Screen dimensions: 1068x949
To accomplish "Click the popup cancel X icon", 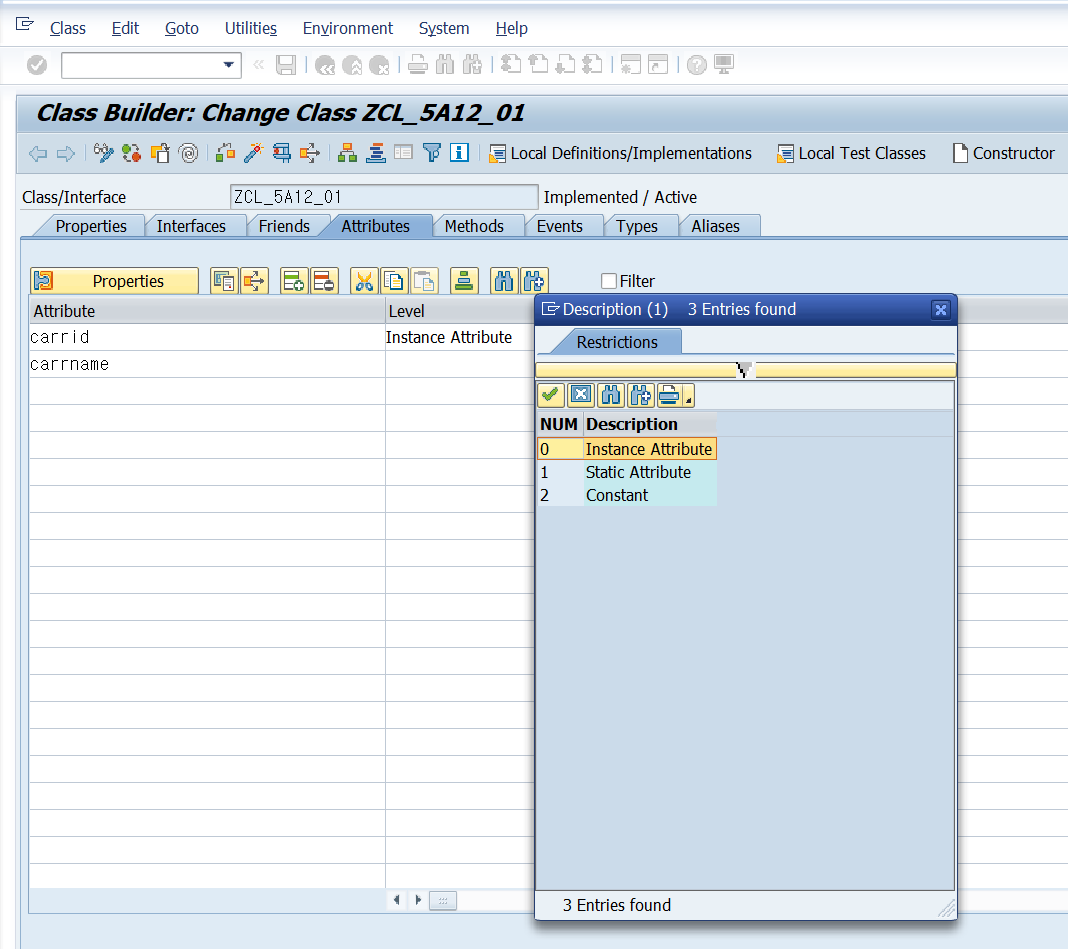I will pos(580,395).
